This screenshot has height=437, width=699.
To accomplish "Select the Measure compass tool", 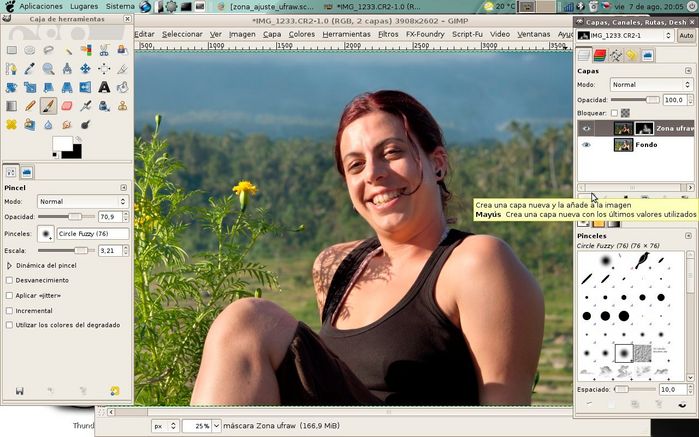I will tap(67, 69).
